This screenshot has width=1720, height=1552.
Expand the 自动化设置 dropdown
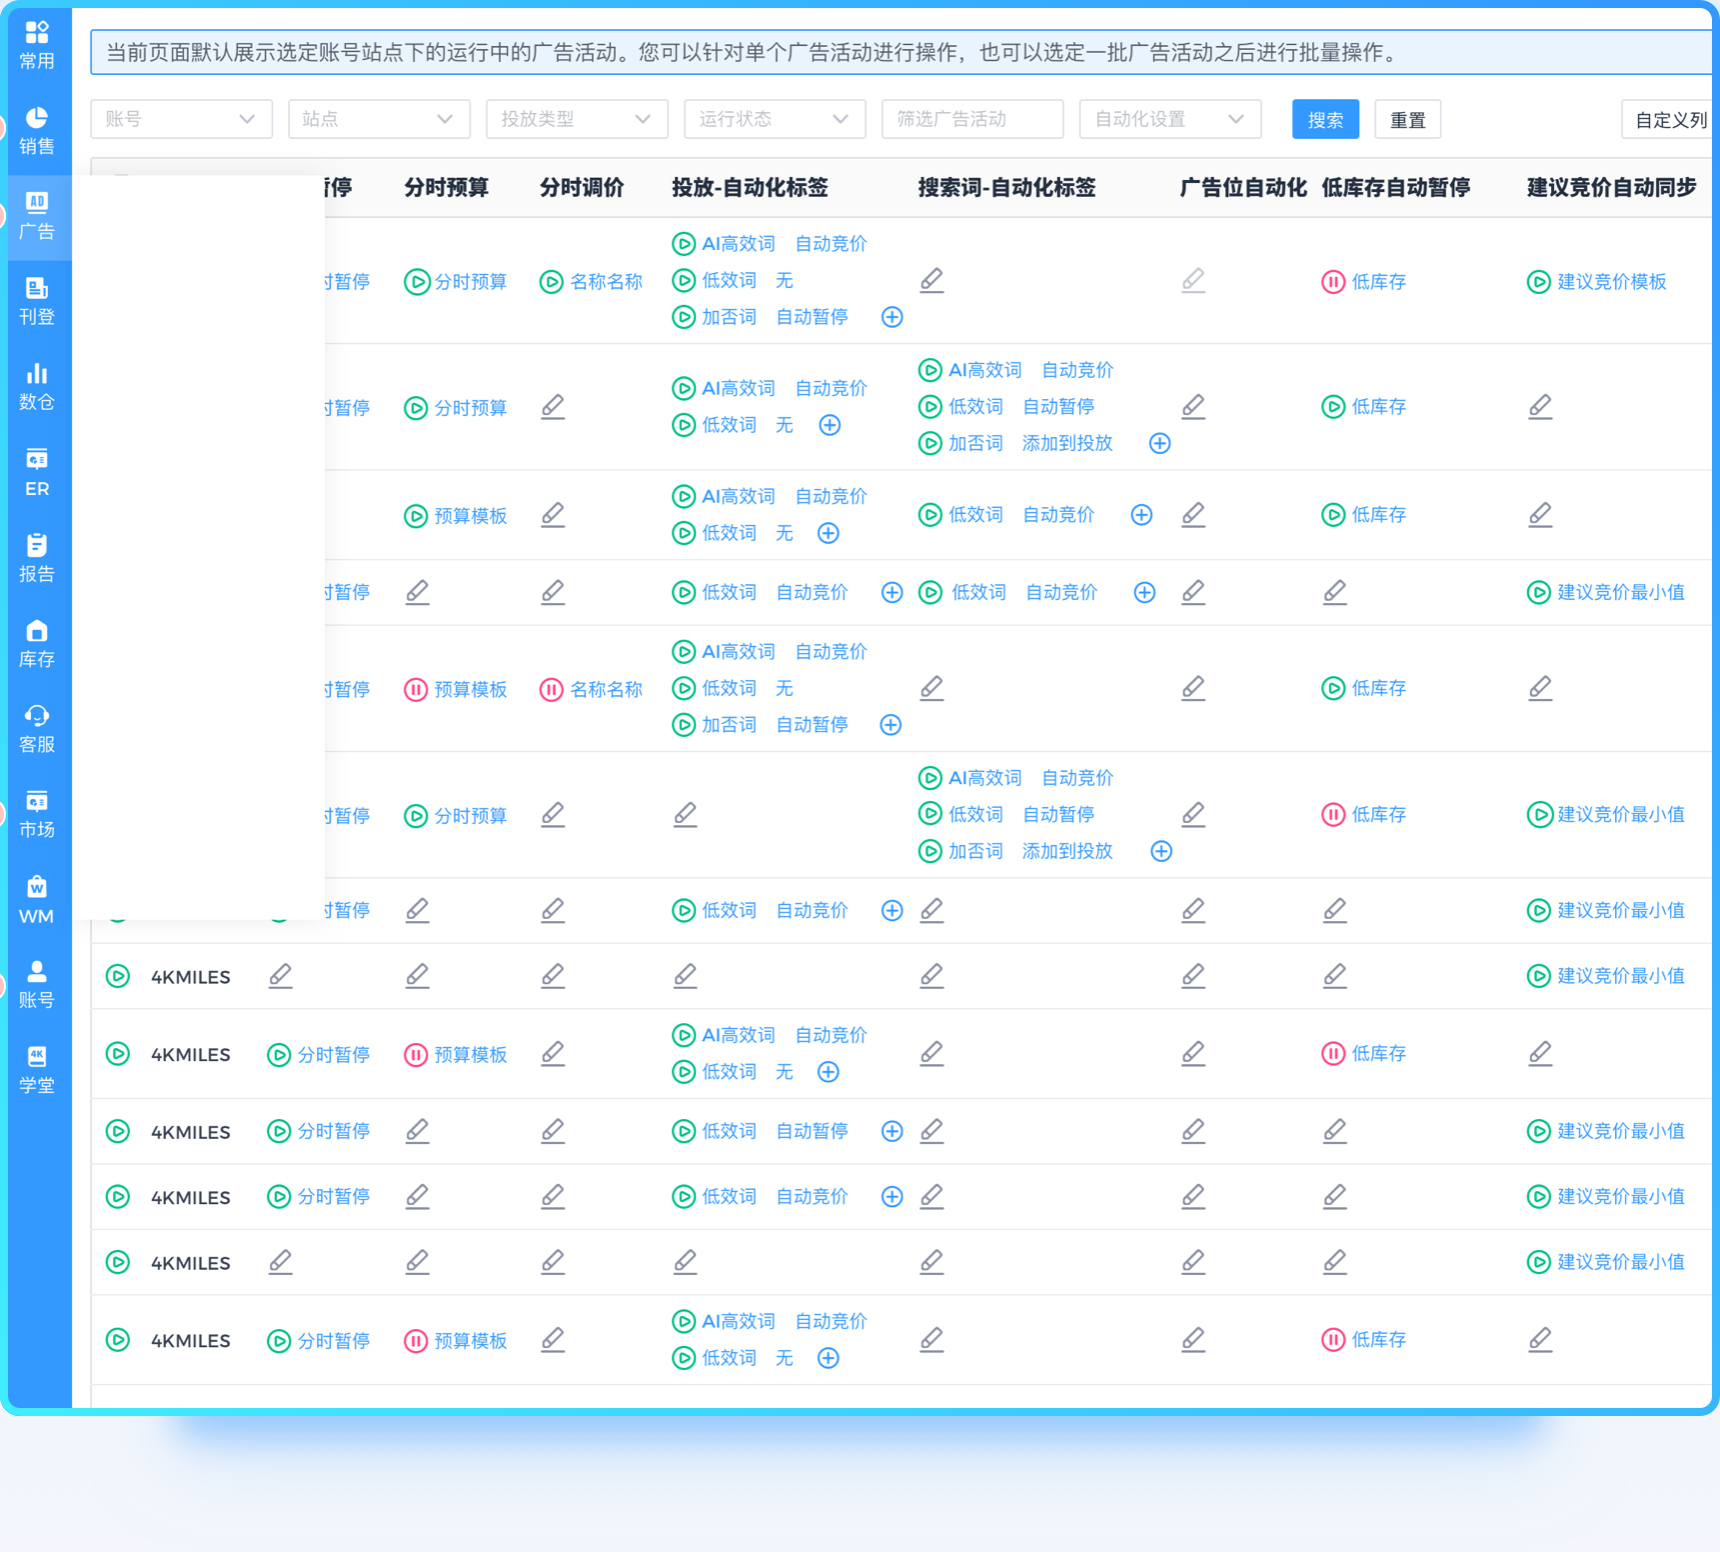pyautogui.click(x=1170, y=119)
